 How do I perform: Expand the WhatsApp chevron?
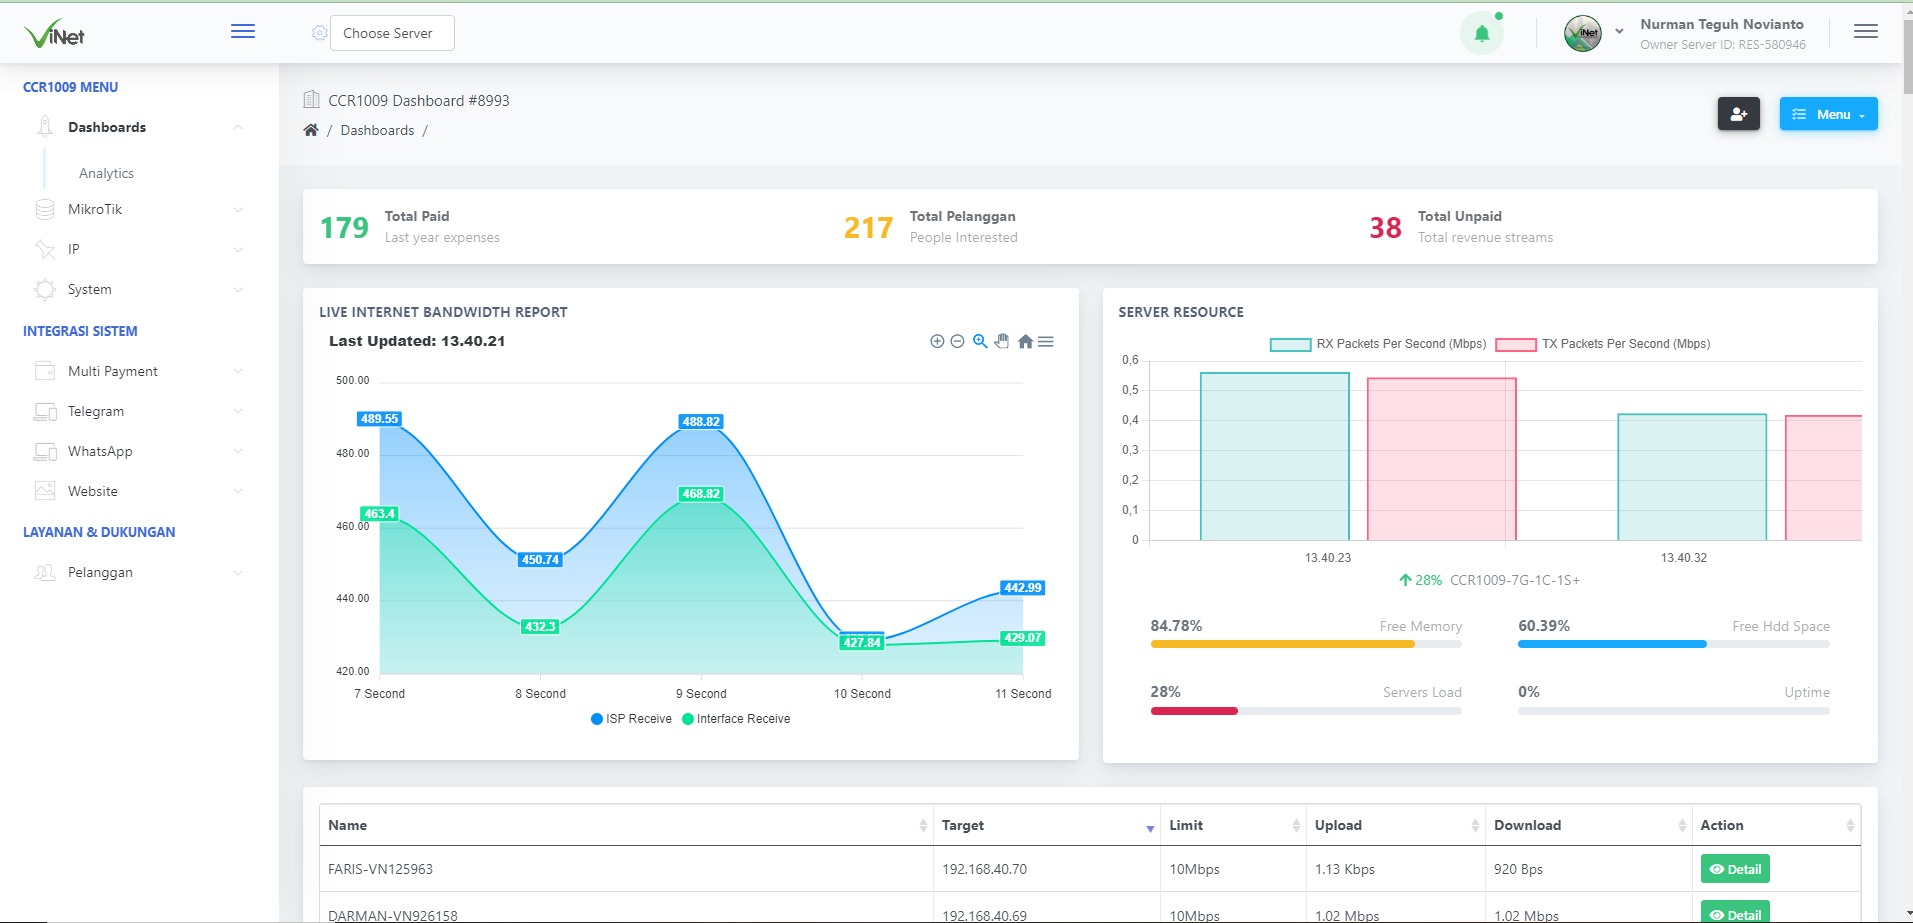click(238, 451)
